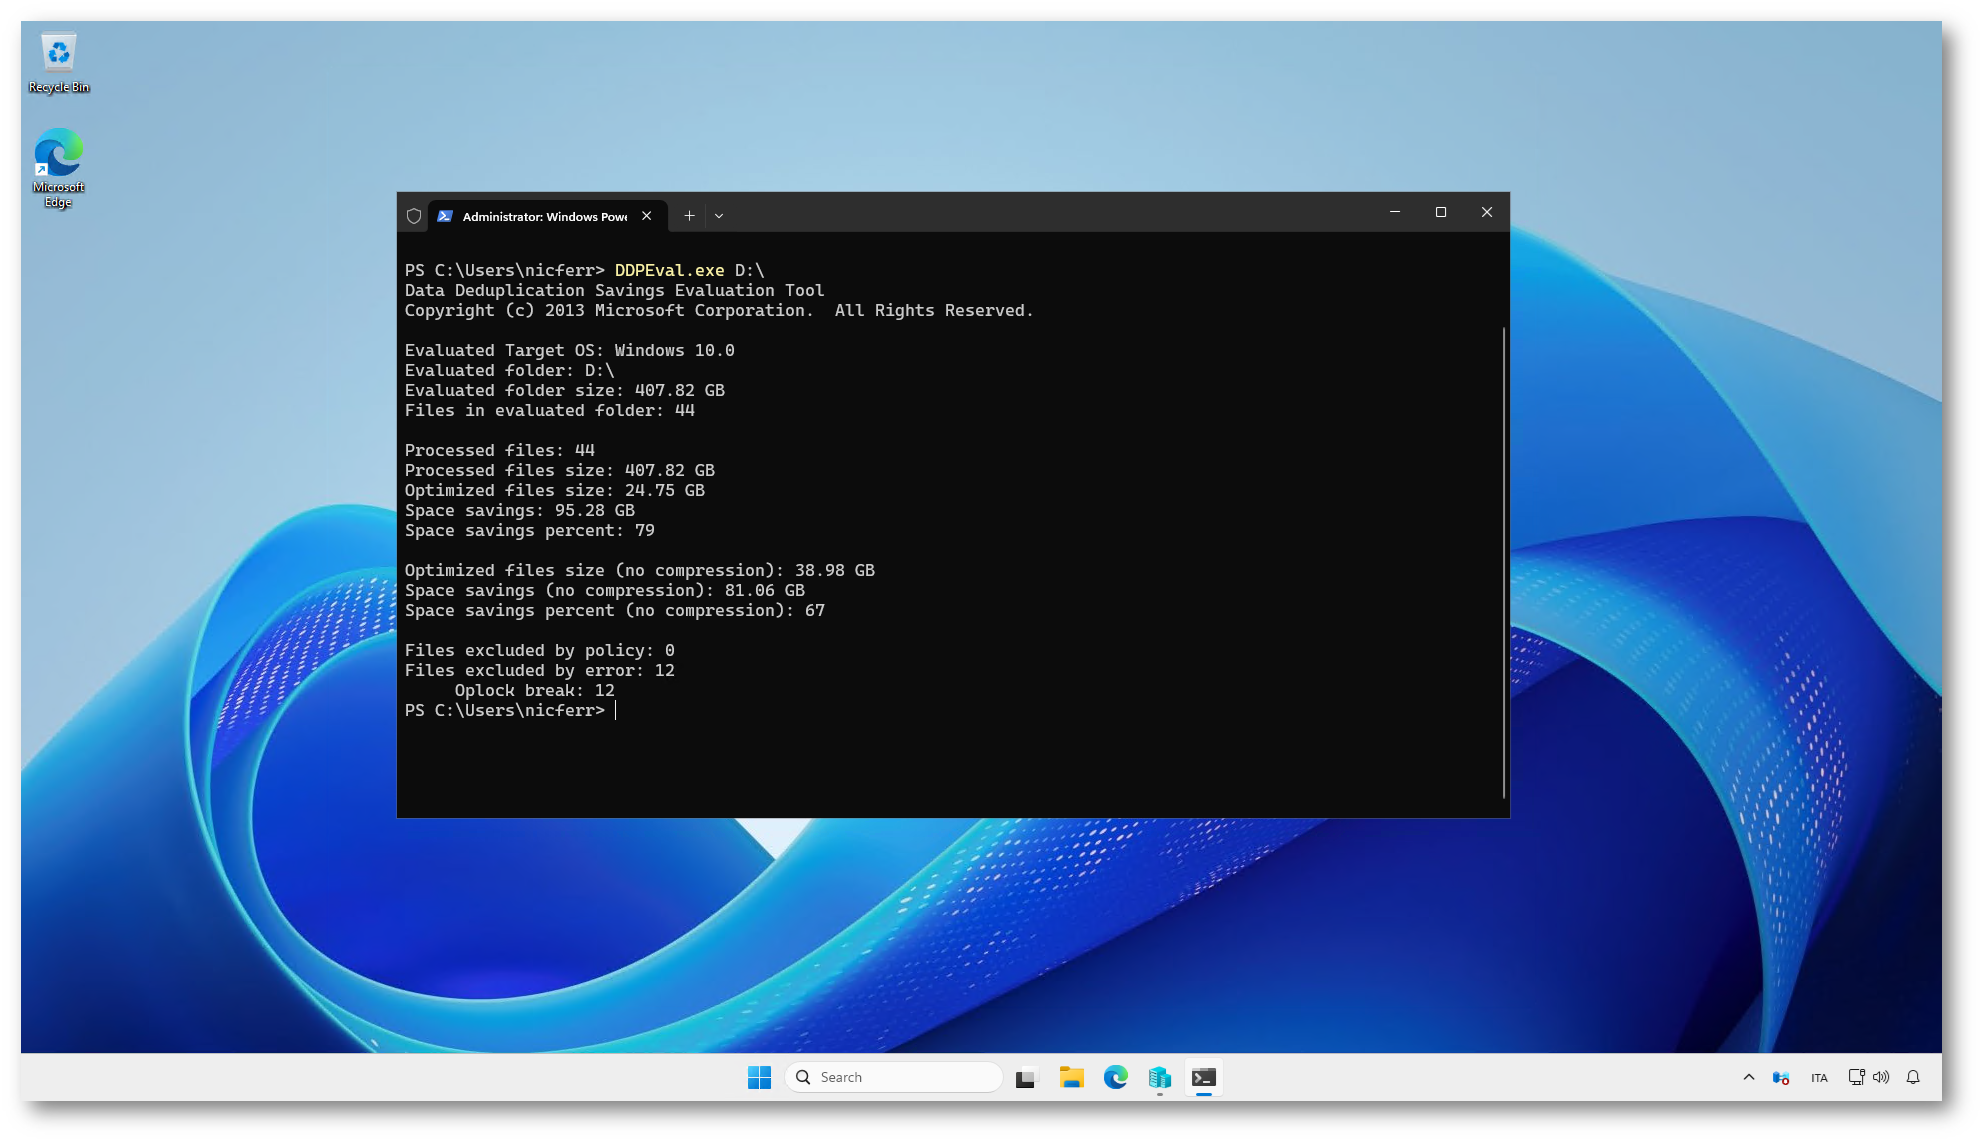Viewport: 1984px width, 1143px height.
Task: Click the 'DDPEval.exe' command text
Action: coord(669,270)
